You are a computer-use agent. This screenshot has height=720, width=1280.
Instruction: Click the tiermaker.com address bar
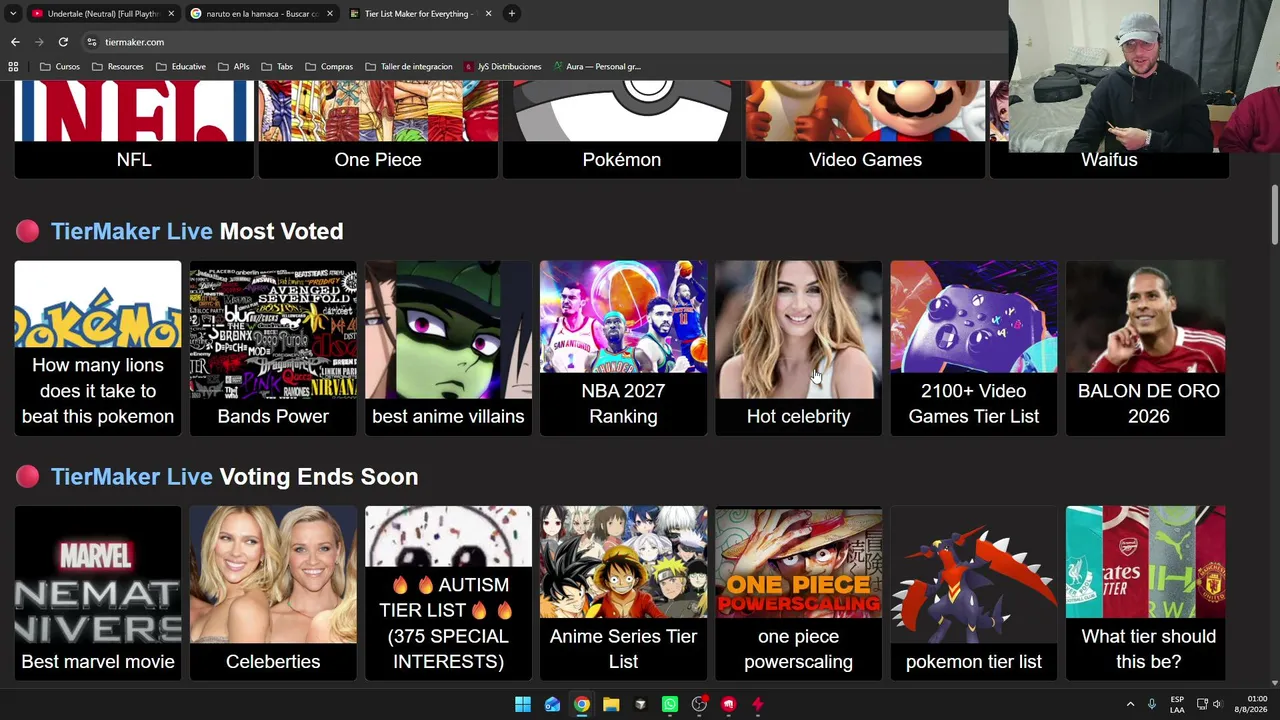pyautogui.click(x=540, y=42)
